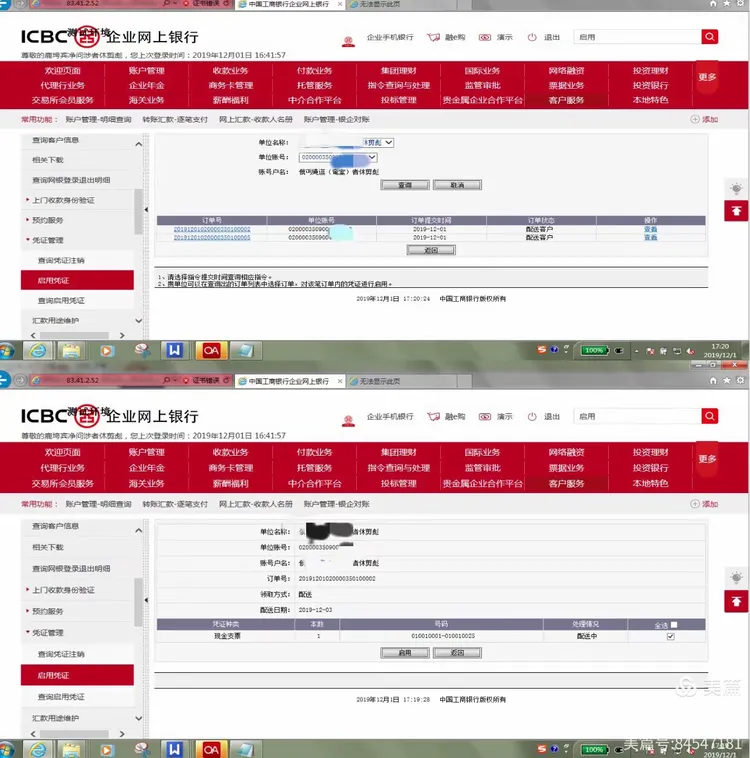Click the address bar showing 83.41.2.52 in the lower window

tap(98, 380)
